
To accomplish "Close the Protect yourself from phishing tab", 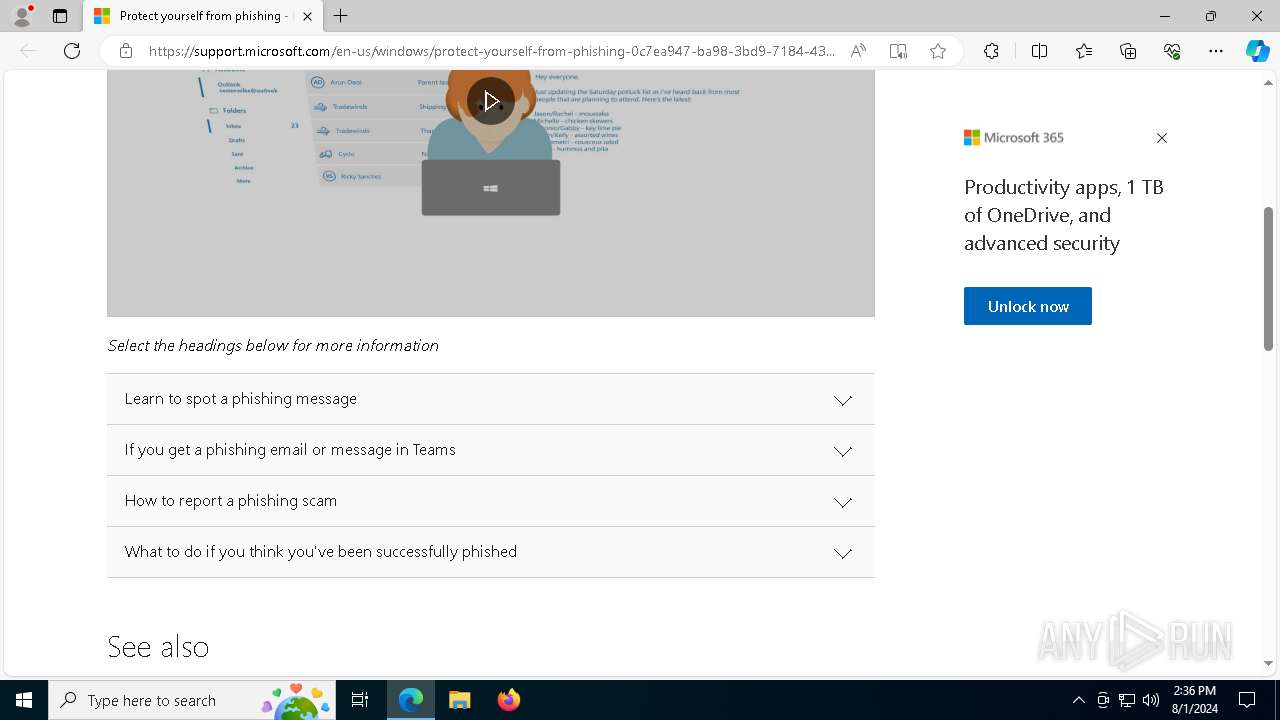I will [308, 16].
